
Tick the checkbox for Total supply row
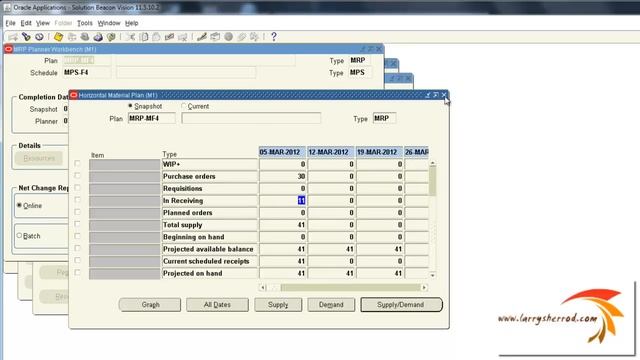point(77,224)
